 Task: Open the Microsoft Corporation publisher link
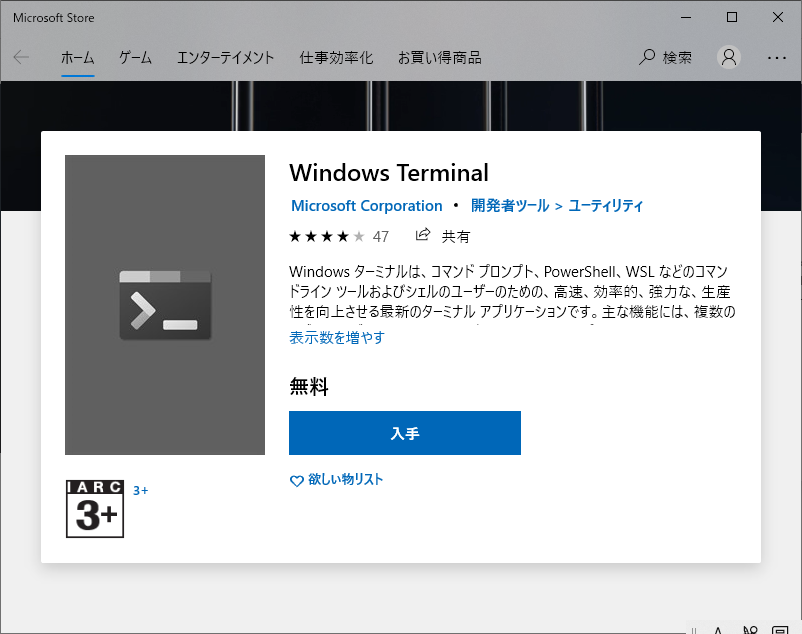[x=366, y=205]
